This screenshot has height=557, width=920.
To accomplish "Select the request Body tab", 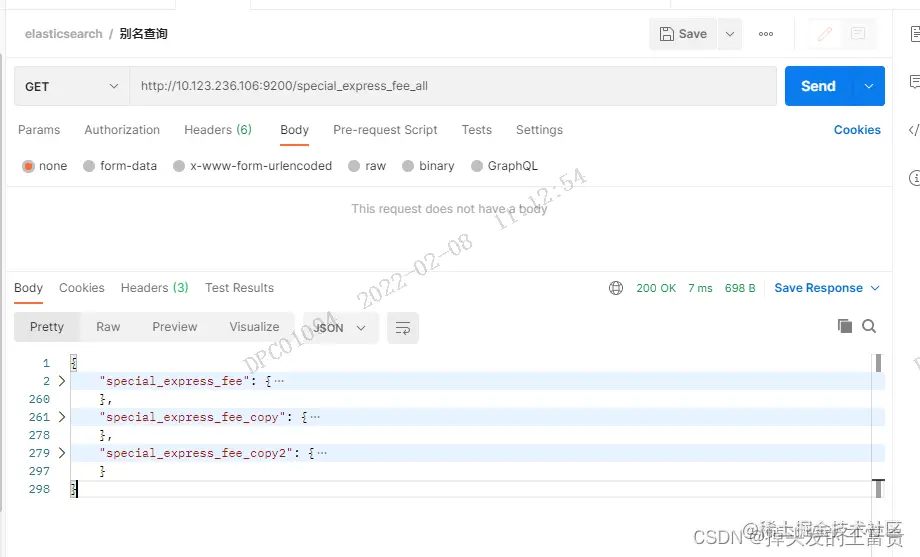I will 295,130.
